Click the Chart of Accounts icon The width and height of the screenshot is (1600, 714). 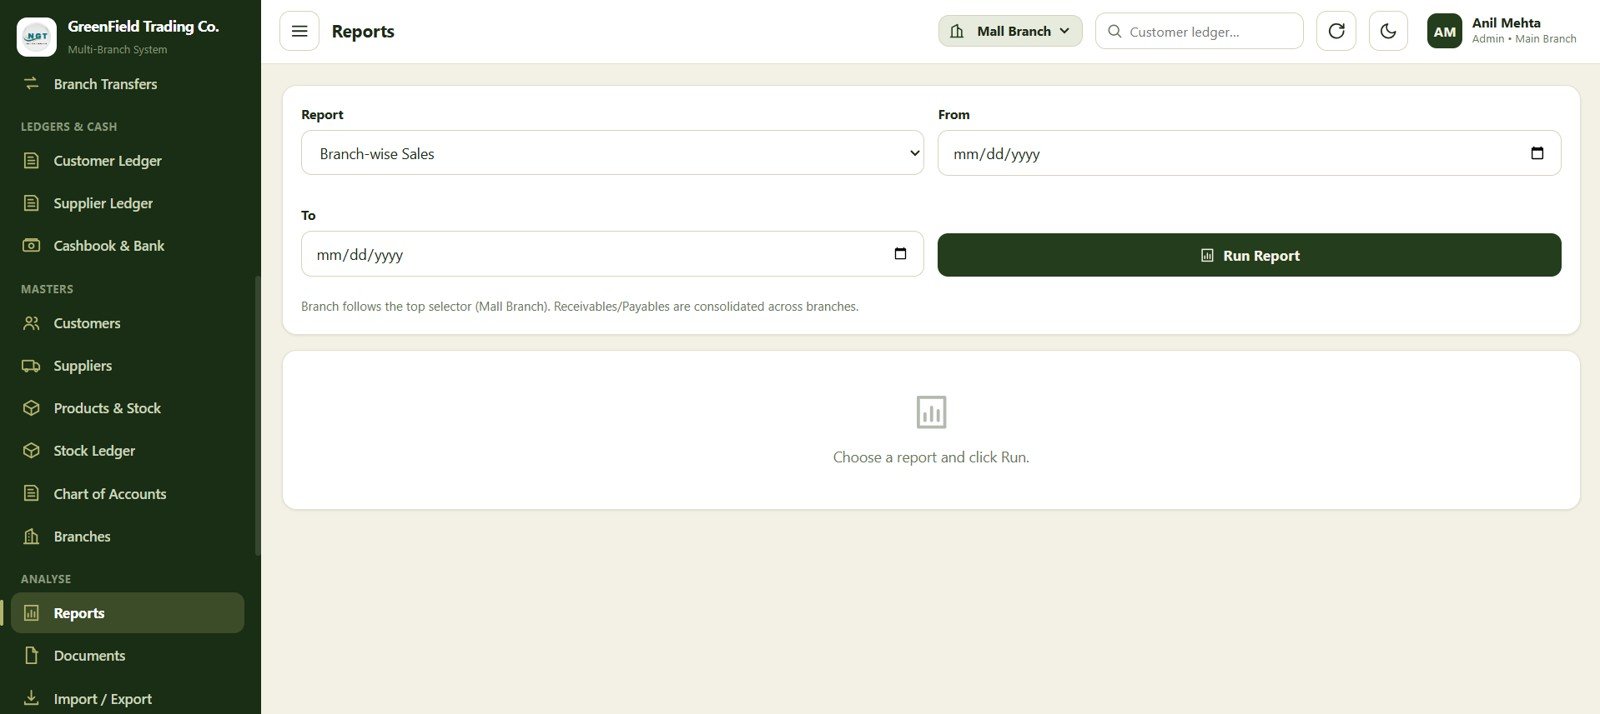tap(32, 493)
